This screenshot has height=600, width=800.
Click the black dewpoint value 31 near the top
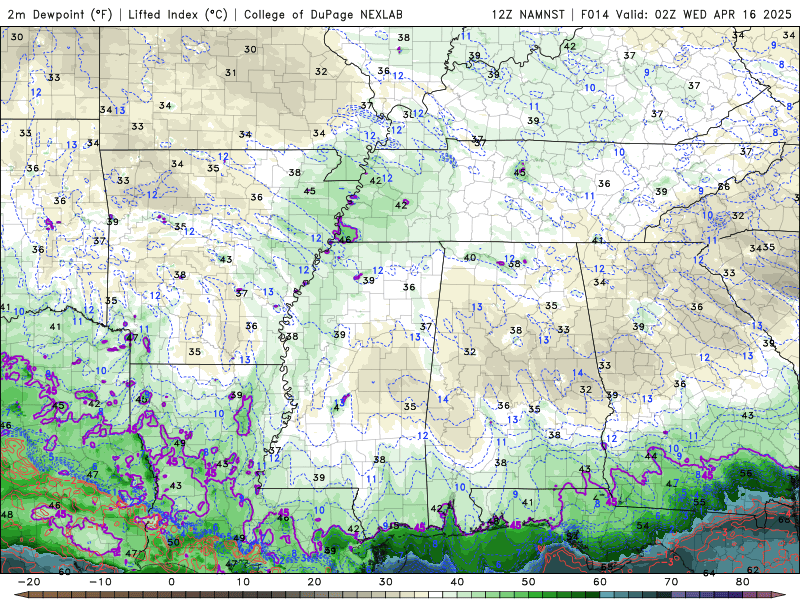231,73
